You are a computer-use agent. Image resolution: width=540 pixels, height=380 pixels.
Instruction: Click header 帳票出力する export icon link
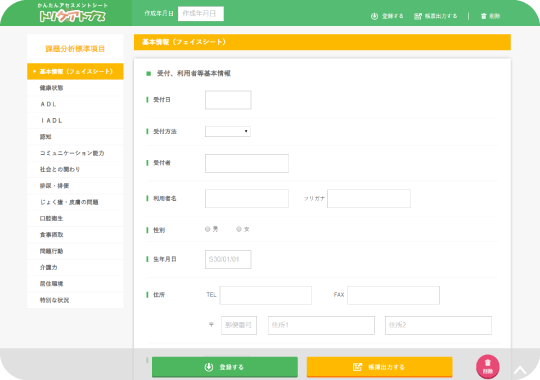click(x=436, y=16)
